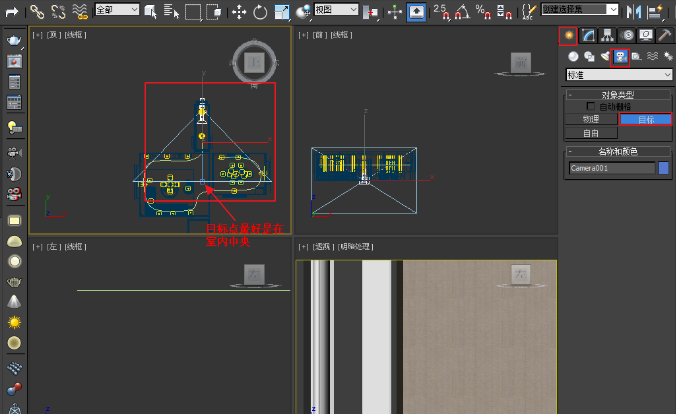Click the blue object color swatch
This screenshot has width=676, height=414.
pos(663,168)
